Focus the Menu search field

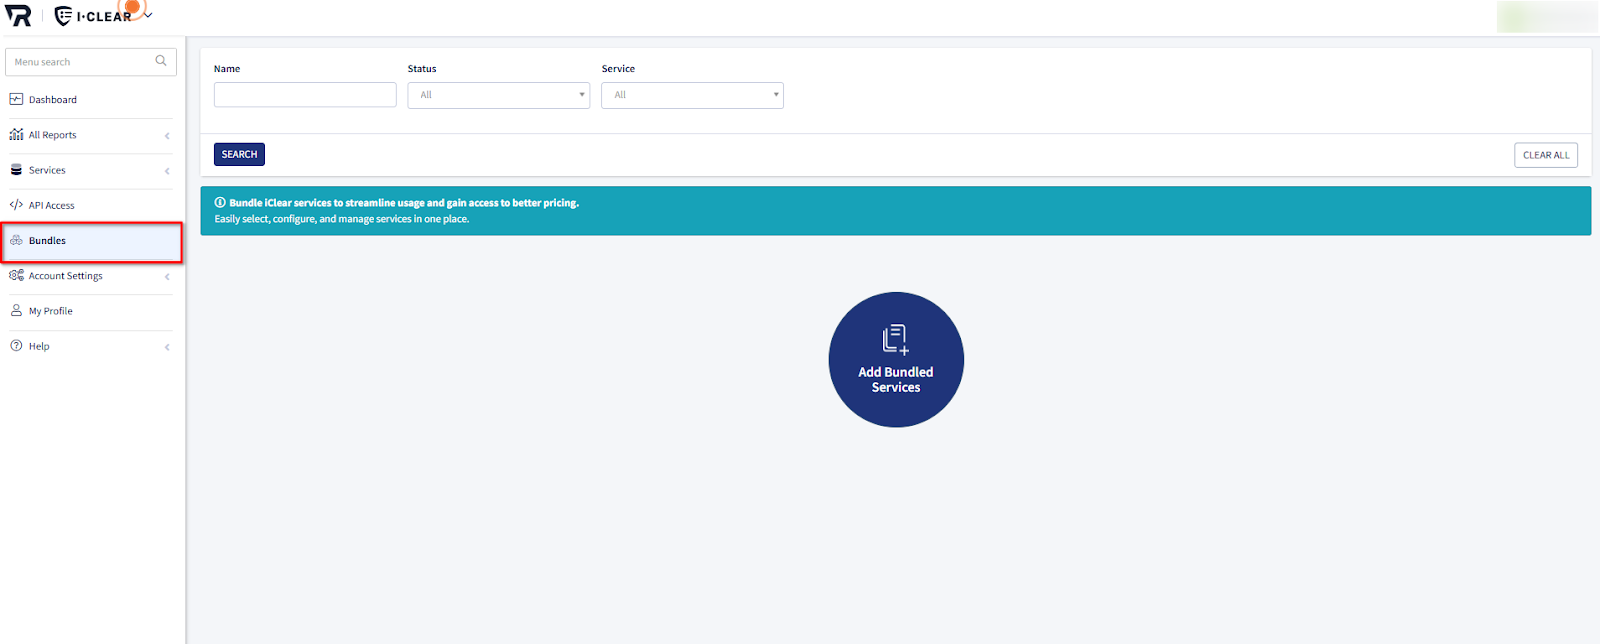(91, 62)
